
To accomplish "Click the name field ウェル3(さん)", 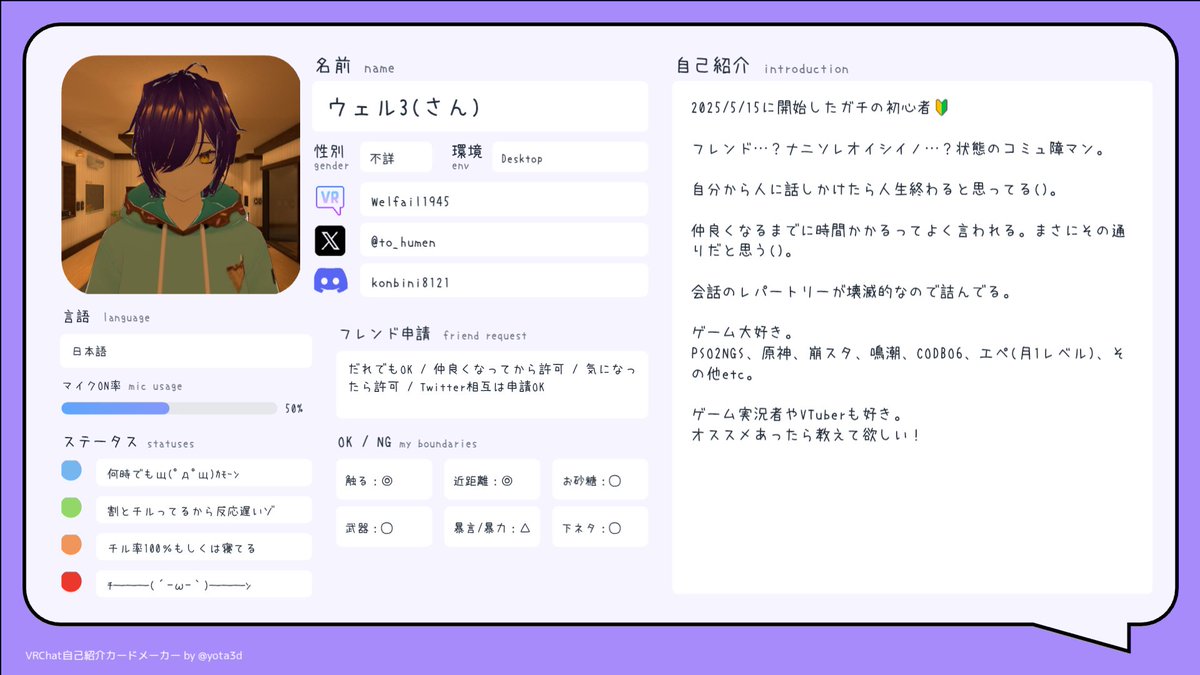I will coord(480,107).
